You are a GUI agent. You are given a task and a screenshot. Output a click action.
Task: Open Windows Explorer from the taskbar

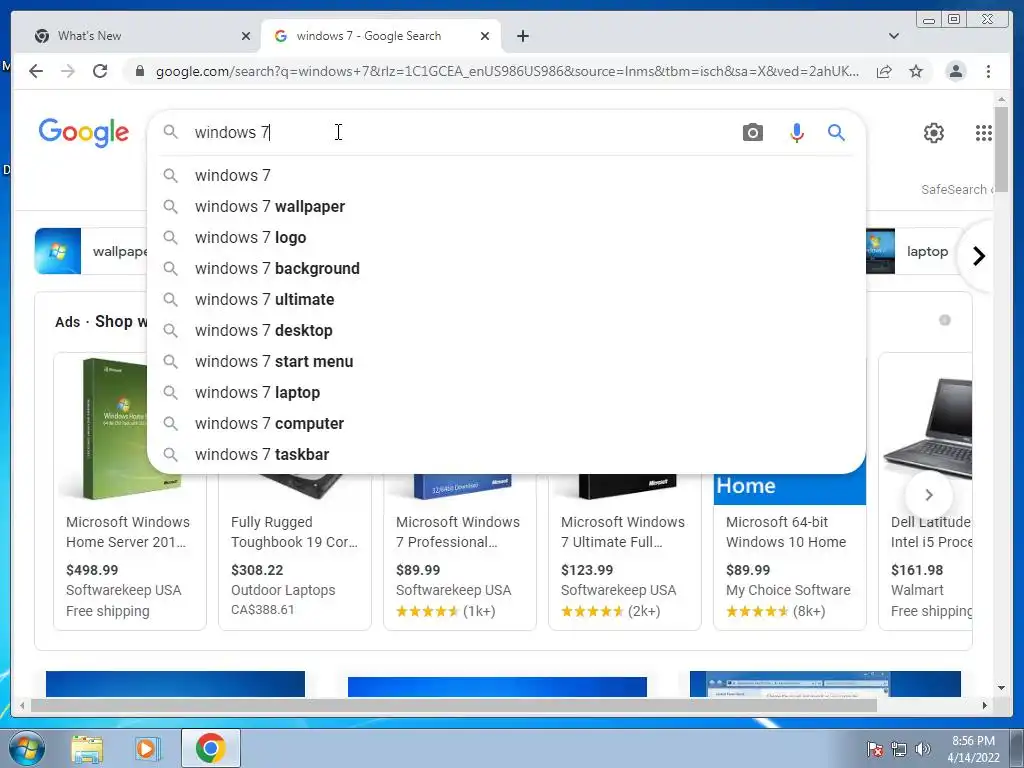(87, 749)
